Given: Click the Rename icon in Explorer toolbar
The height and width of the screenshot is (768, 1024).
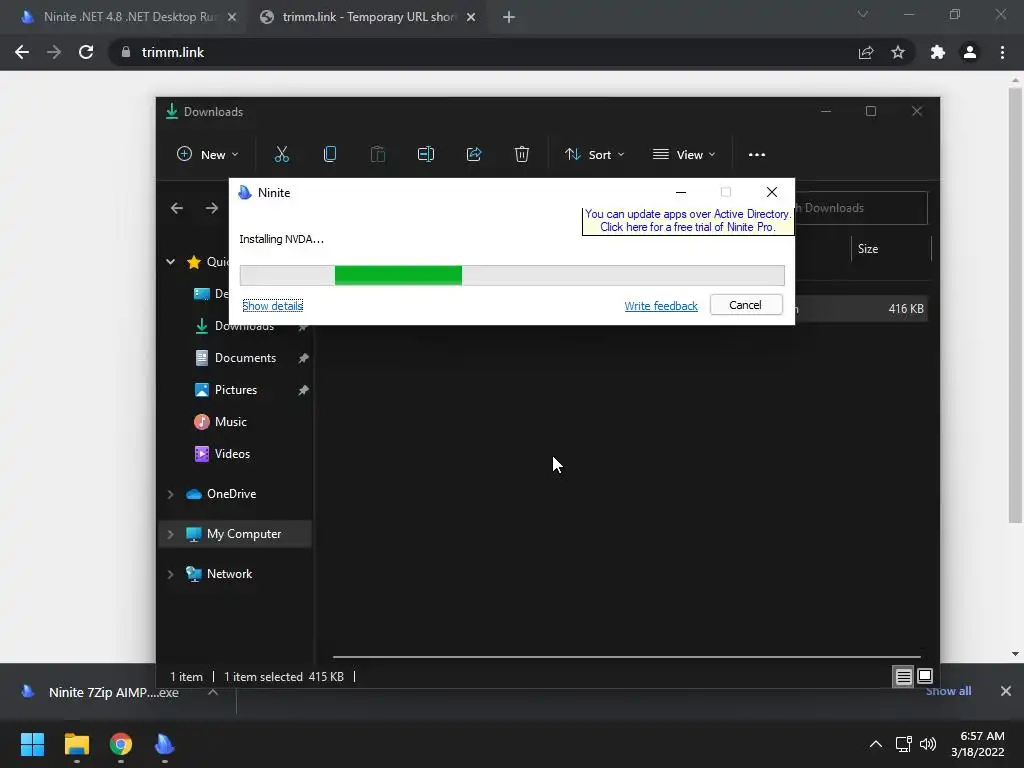Looking at the screenshot, I should [x=426, y=155].
